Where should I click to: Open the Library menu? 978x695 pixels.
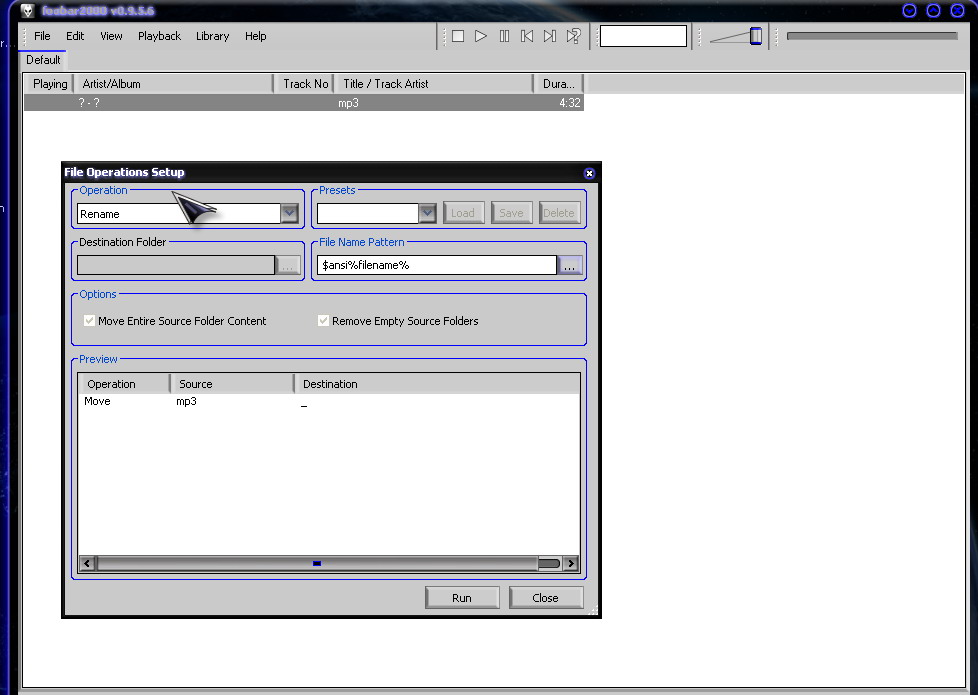coord(212,36)
